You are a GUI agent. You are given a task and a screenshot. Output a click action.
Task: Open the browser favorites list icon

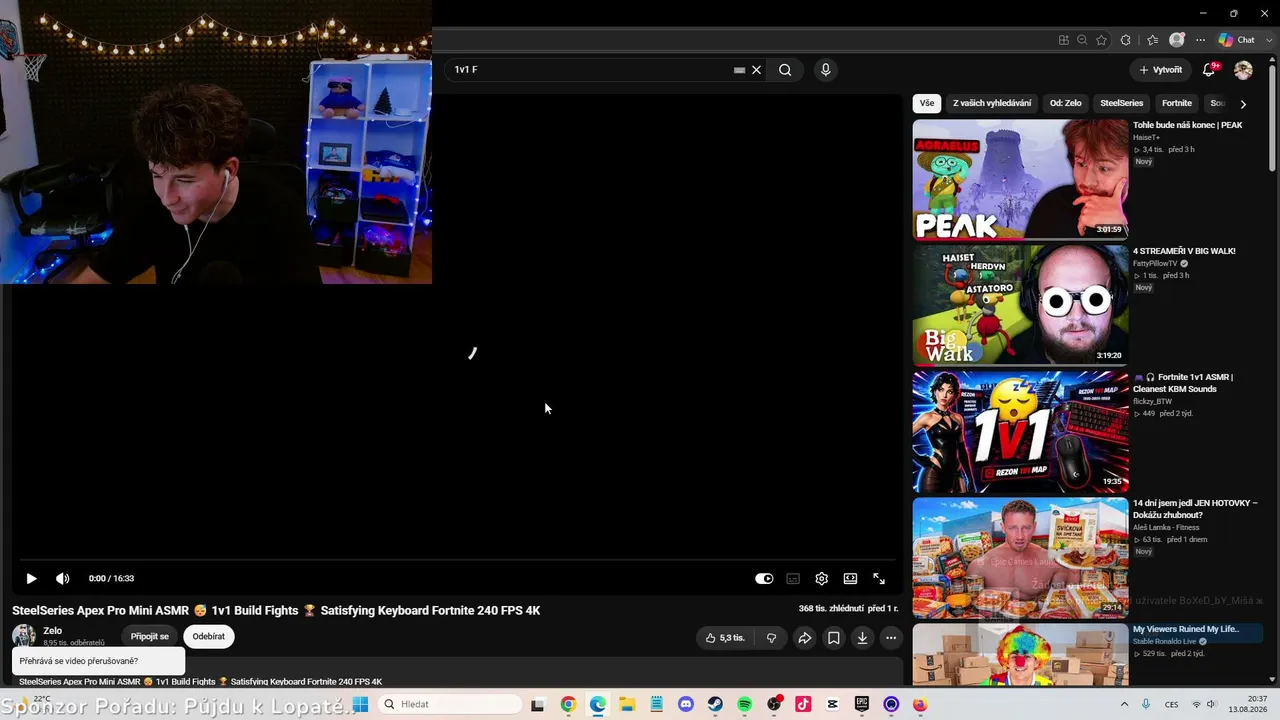[1152, 40]
